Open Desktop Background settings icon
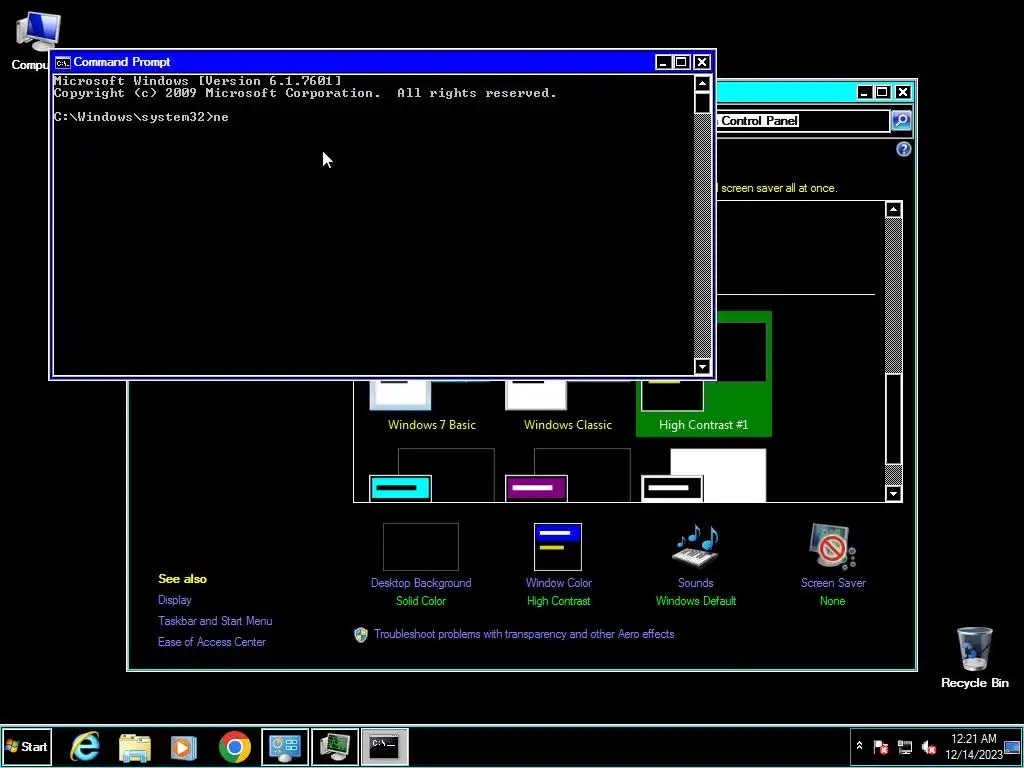Image resolution: width=1024 pixels, height=768 pixels. point(421,547)
